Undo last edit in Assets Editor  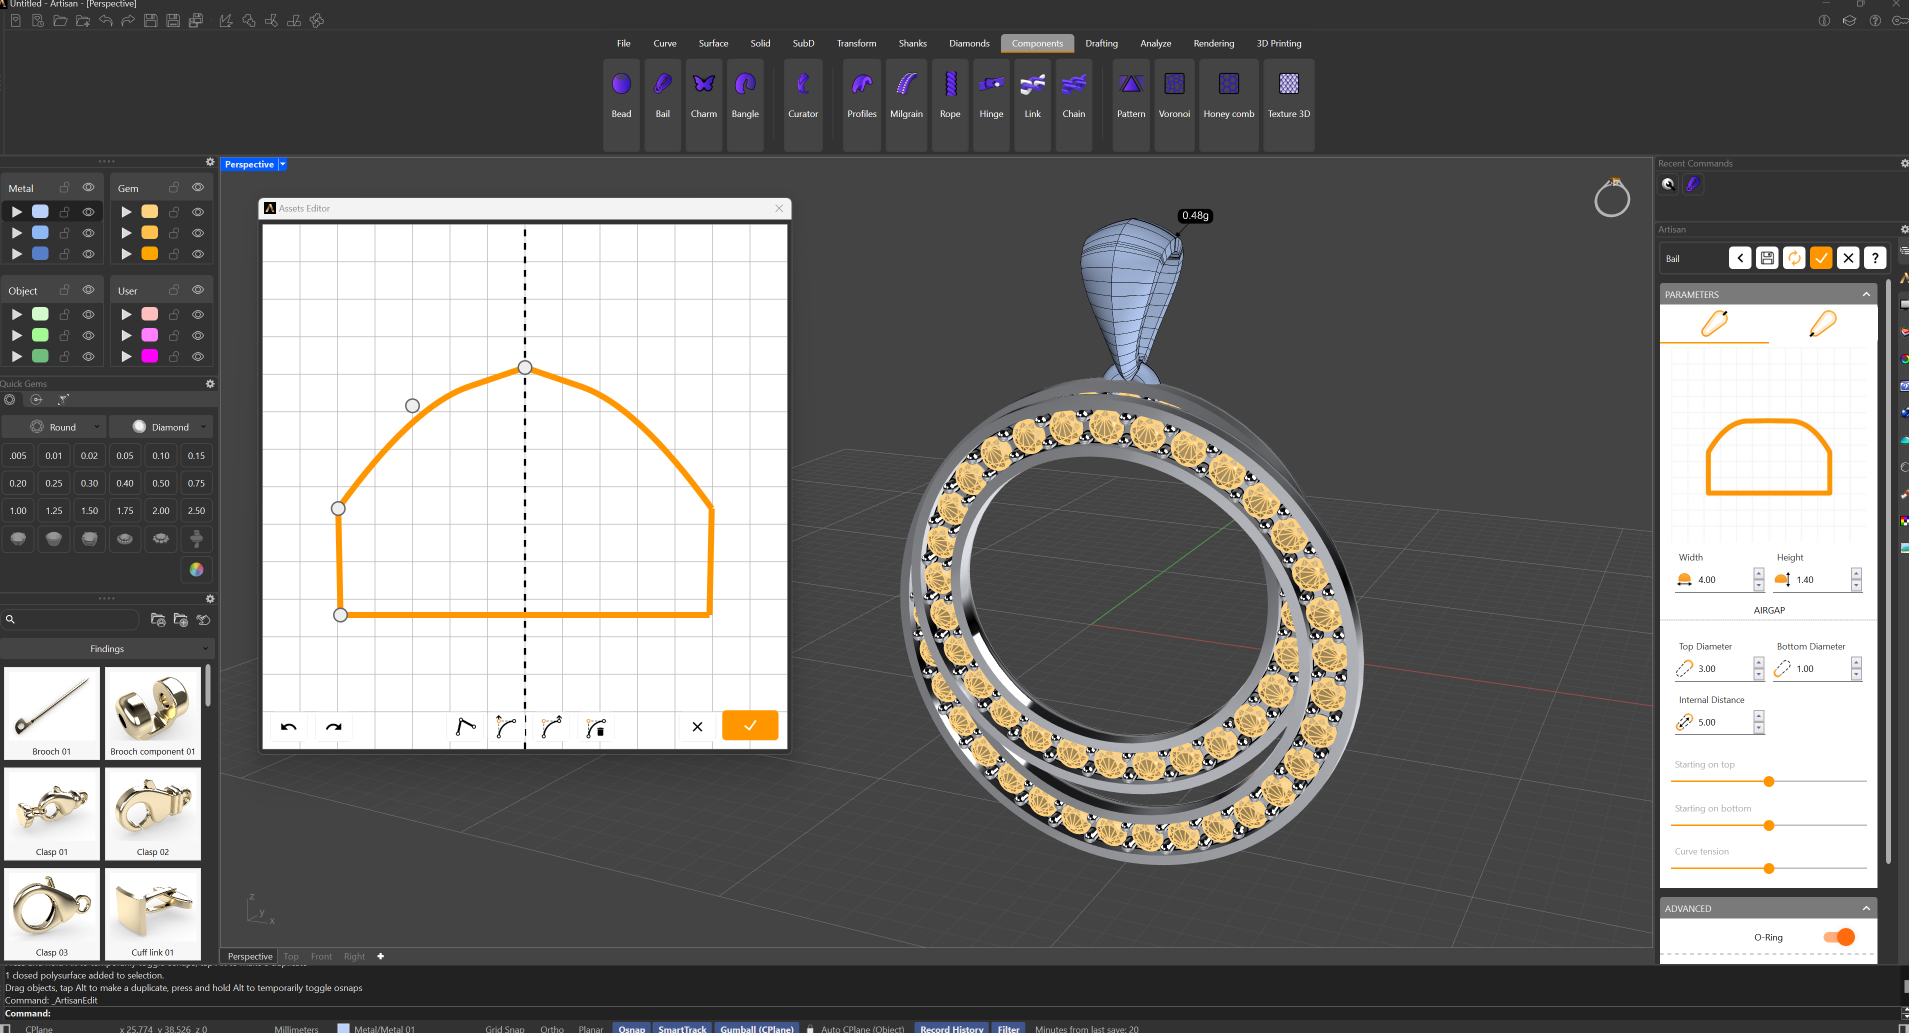[289, 727]
